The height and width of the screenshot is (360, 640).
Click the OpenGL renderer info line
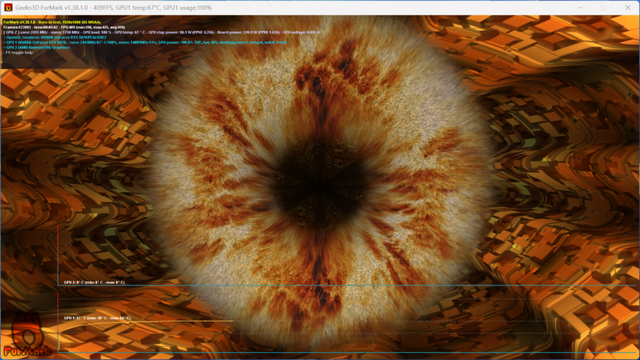click(55, 37)
